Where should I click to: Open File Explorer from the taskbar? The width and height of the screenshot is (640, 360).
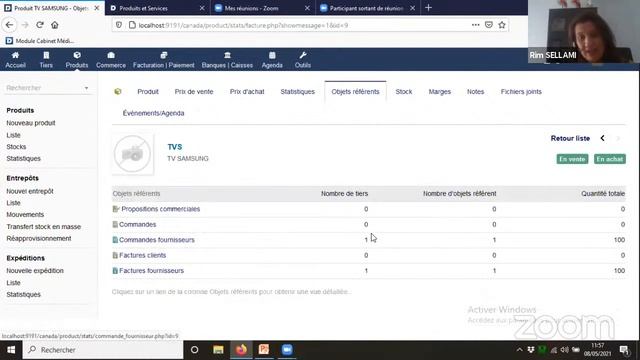218,350
